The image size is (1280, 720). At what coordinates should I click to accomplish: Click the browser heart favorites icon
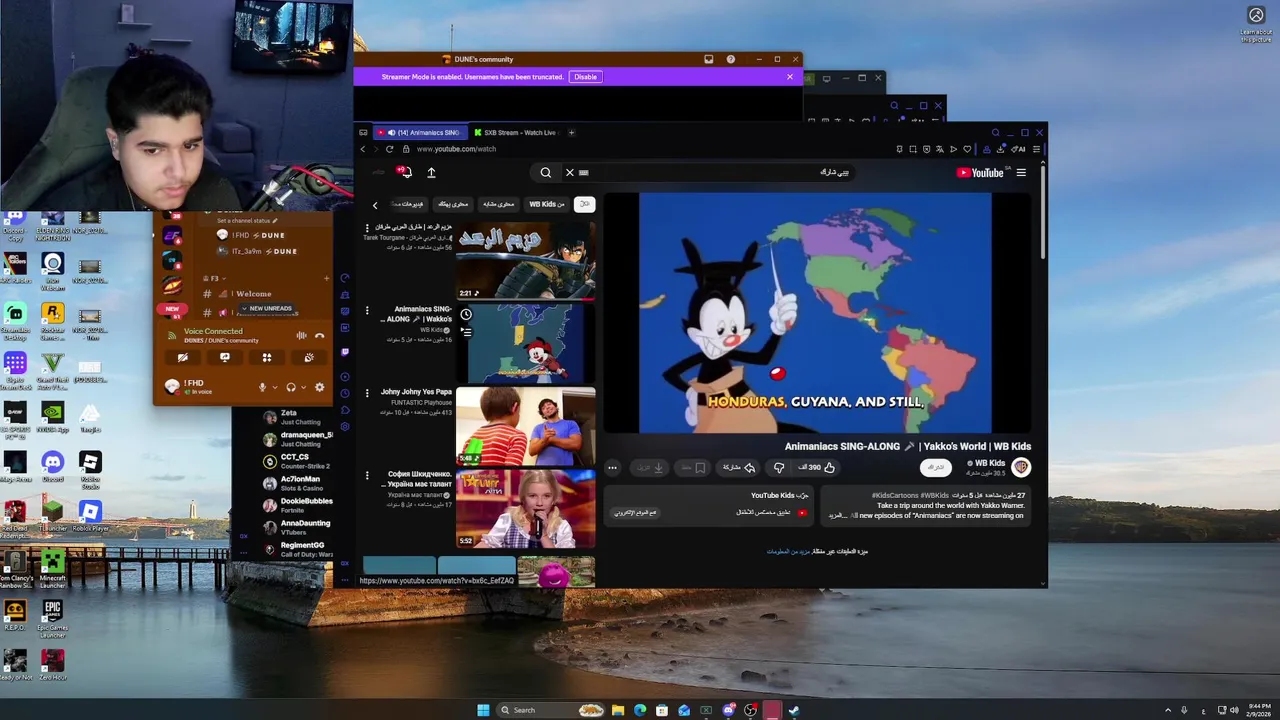tap(967, 149)
